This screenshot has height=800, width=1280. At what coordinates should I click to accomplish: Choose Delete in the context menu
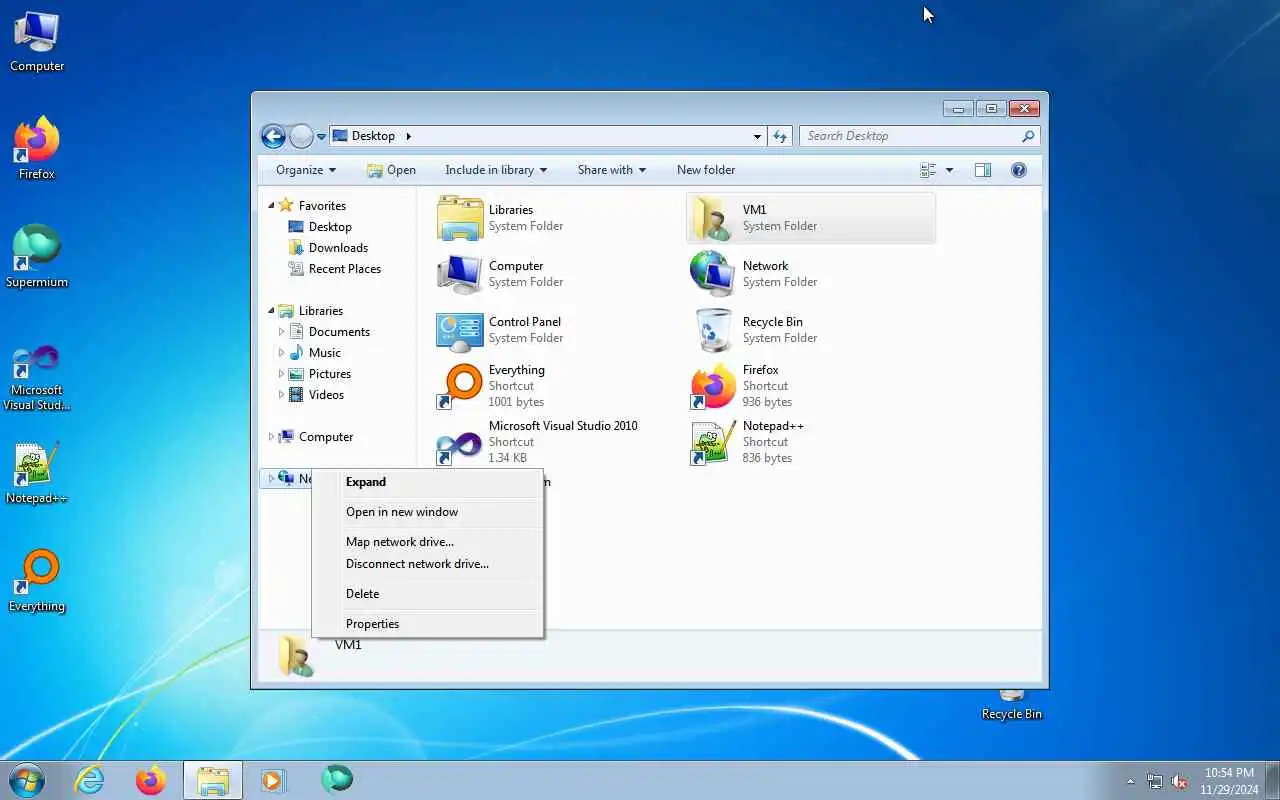(428, 594)
